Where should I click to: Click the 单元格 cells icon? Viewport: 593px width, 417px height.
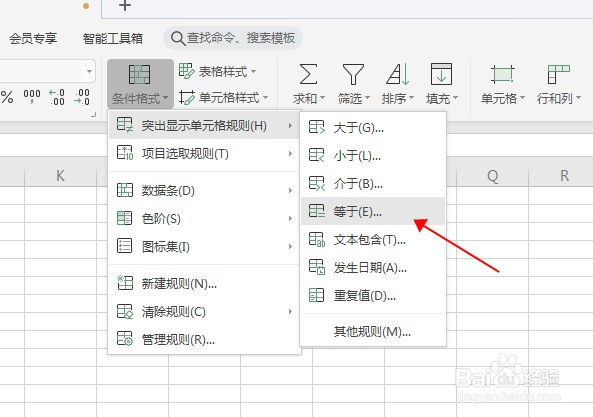coord(502,74)
